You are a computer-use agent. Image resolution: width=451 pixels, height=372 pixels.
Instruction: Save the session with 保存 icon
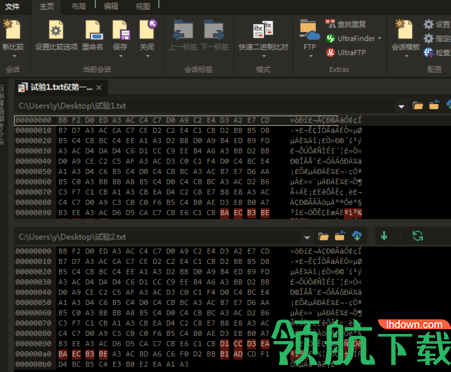click(121, 31)
